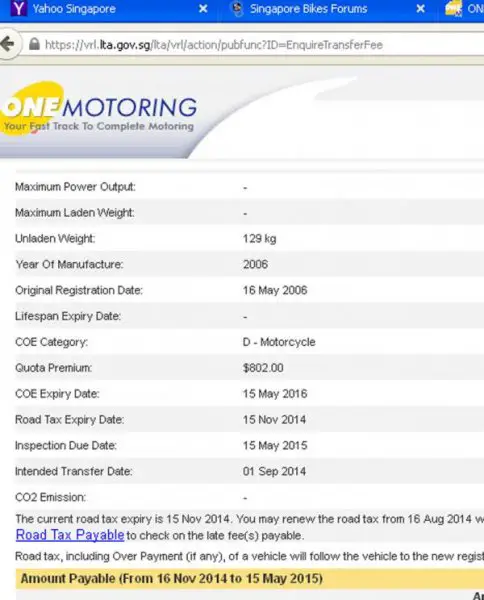The height and width of the screenshot is (600, 484).
Task: Click the One Motoring favicon on third tab
Action: [453, 8]
